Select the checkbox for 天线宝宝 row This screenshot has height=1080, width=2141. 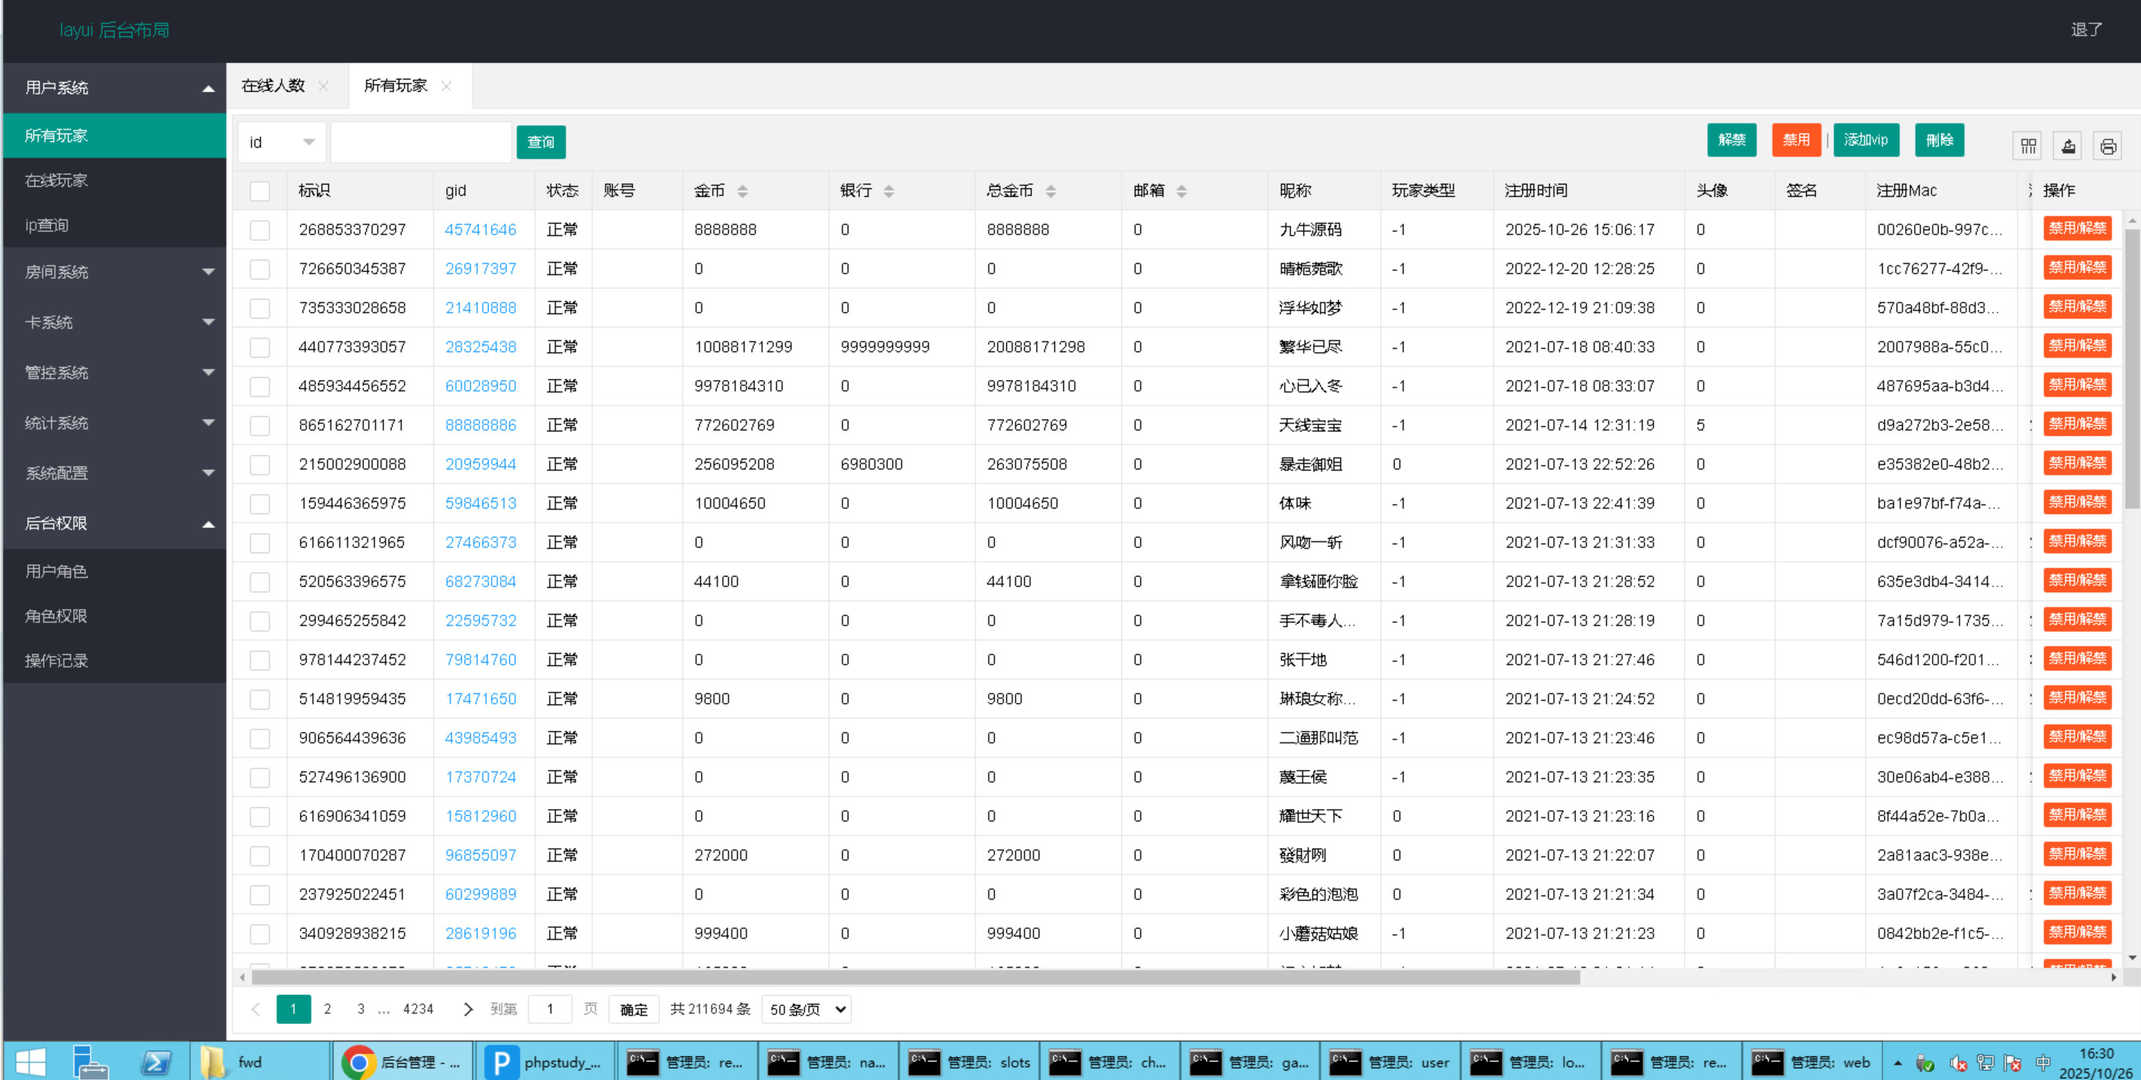coord(260,426)
